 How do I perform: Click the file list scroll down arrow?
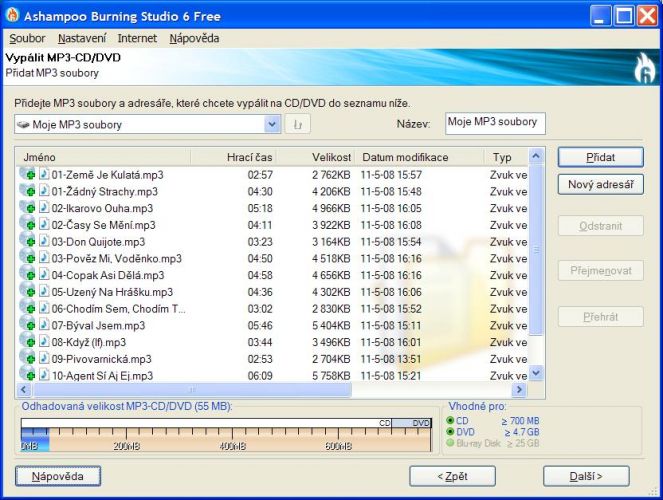[536, 373]
